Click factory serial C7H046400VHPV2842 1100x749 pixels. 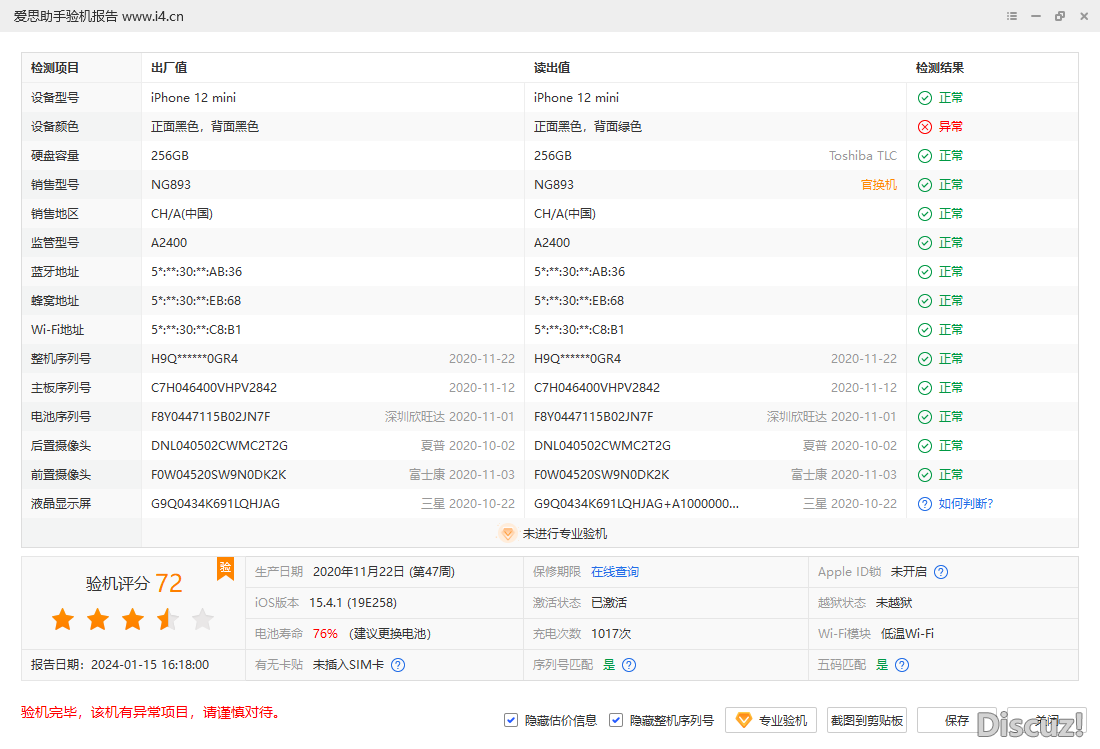[214, 388]
